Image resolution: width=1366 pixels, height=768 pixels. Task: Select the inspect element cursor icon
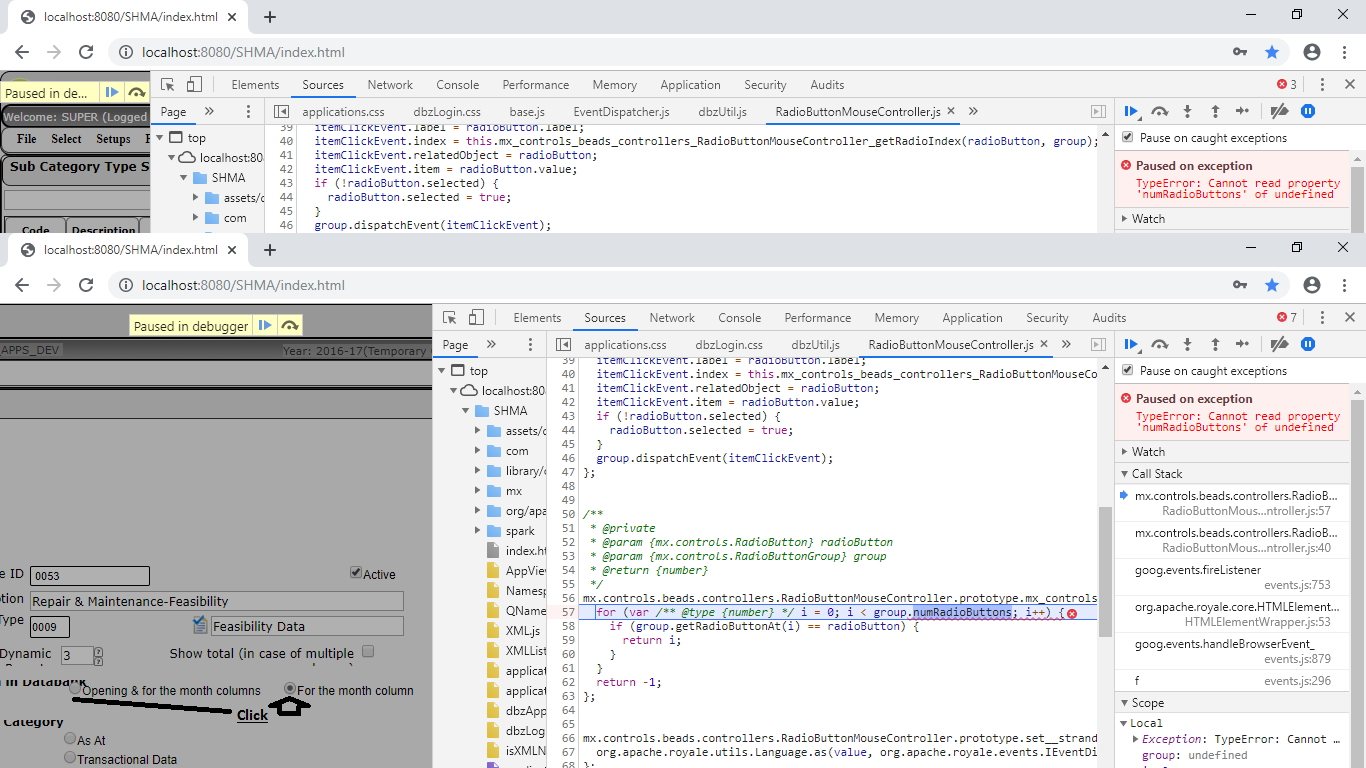(x=450, y=318)
